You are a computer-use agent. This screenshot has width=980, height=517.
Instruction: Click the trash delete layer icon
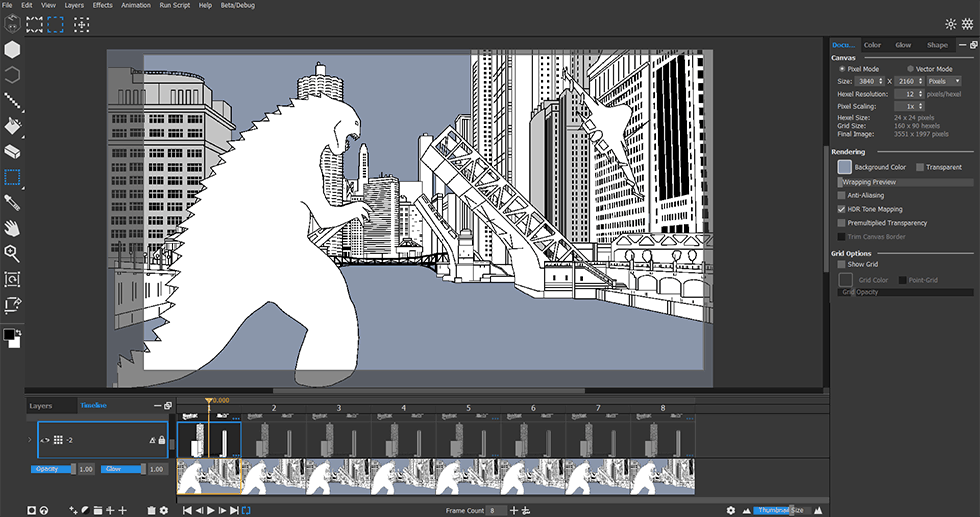pos(151,511)
